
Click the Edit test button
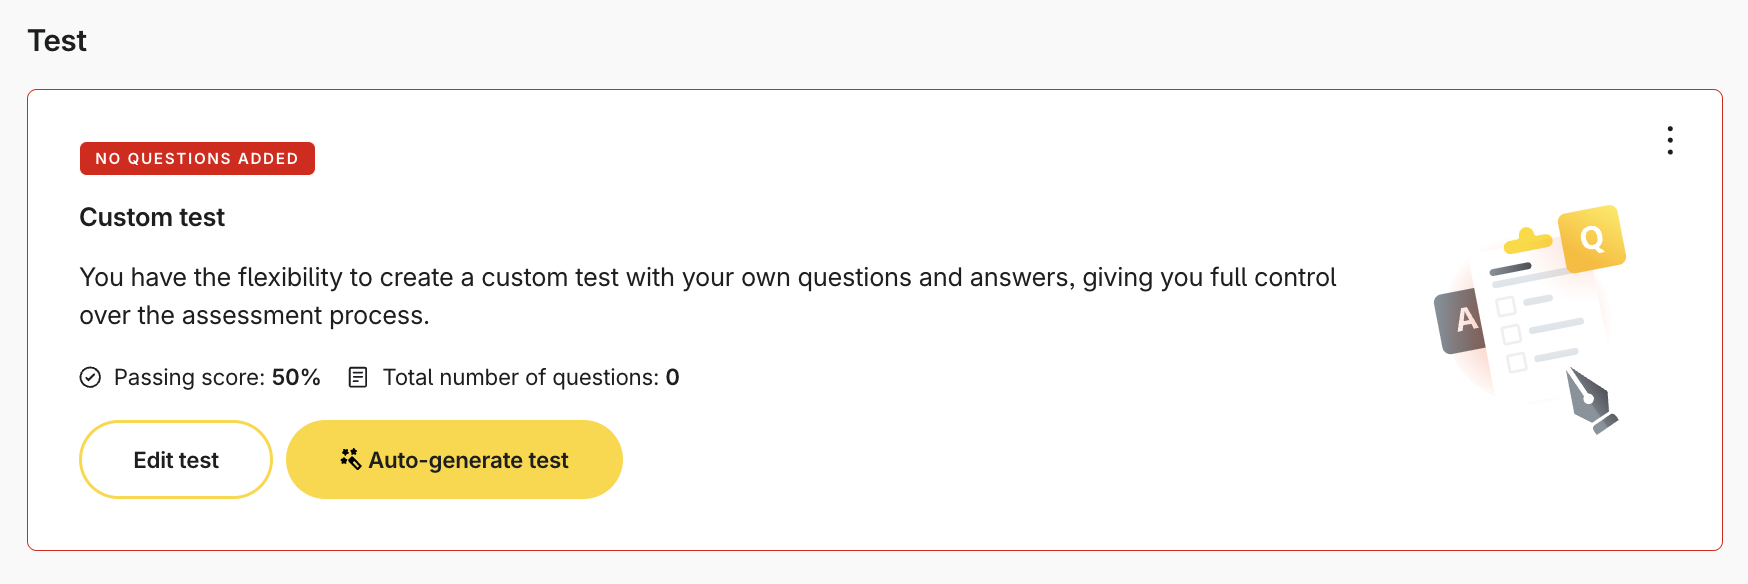pos(176,460)
